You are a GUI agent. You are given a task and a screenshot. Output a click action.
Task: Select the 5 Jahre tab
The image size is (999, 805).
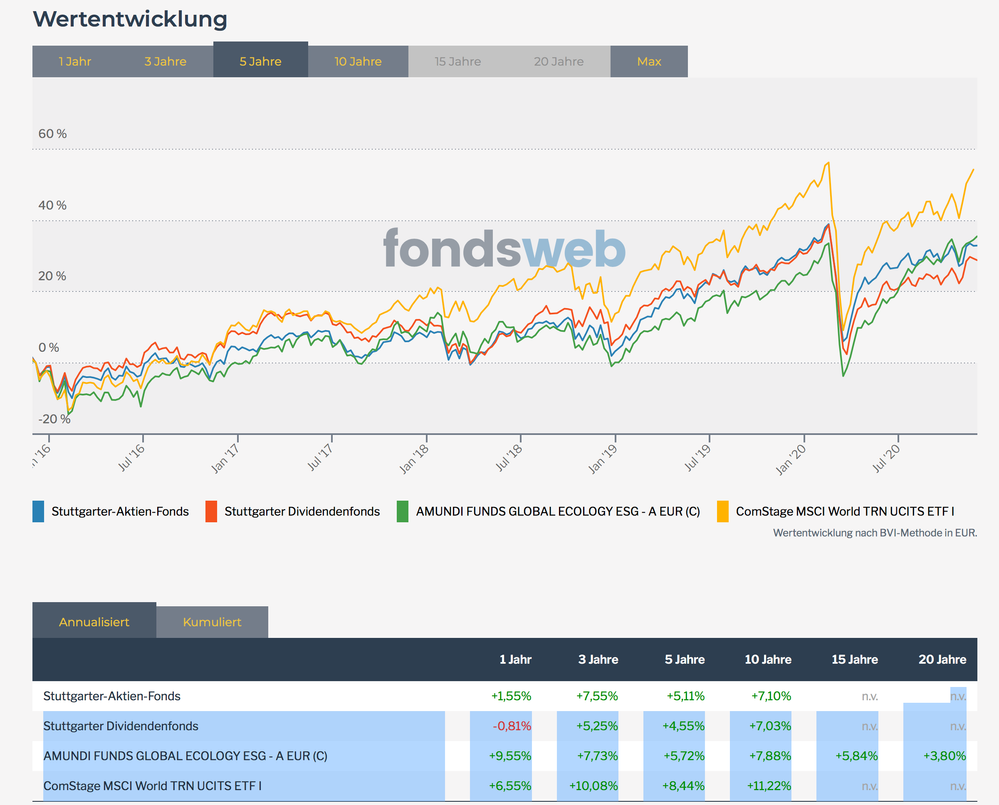(260, 61)
